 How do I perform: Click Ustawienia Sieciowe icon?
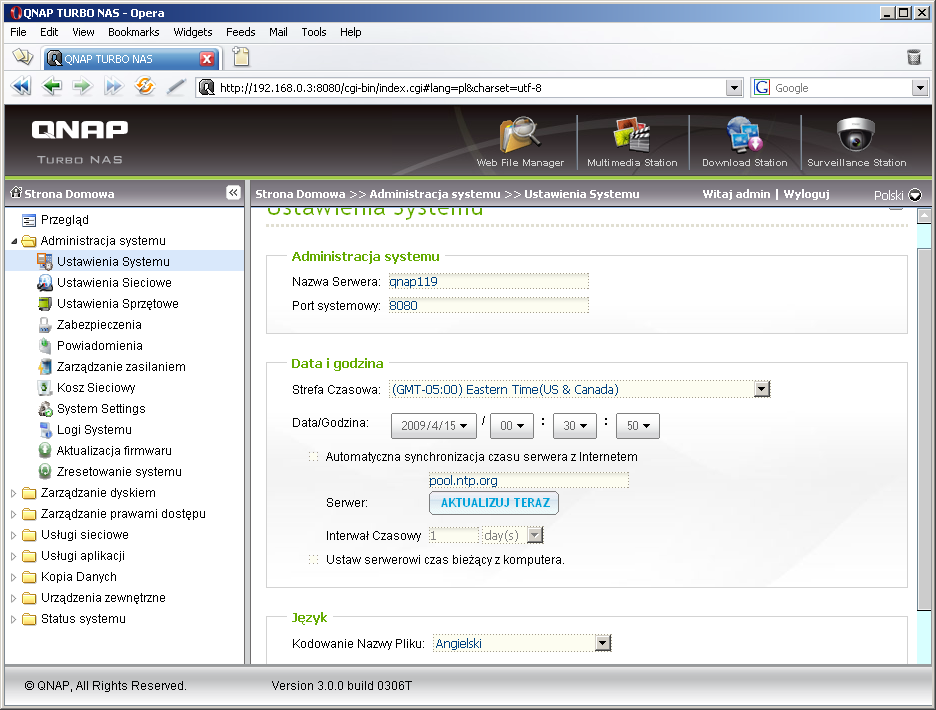(x=45, y=282)
